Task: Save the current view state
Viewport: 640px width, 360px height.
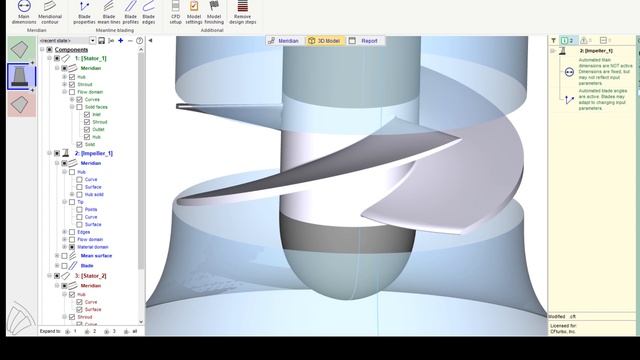Action: (x=102, y=40)
